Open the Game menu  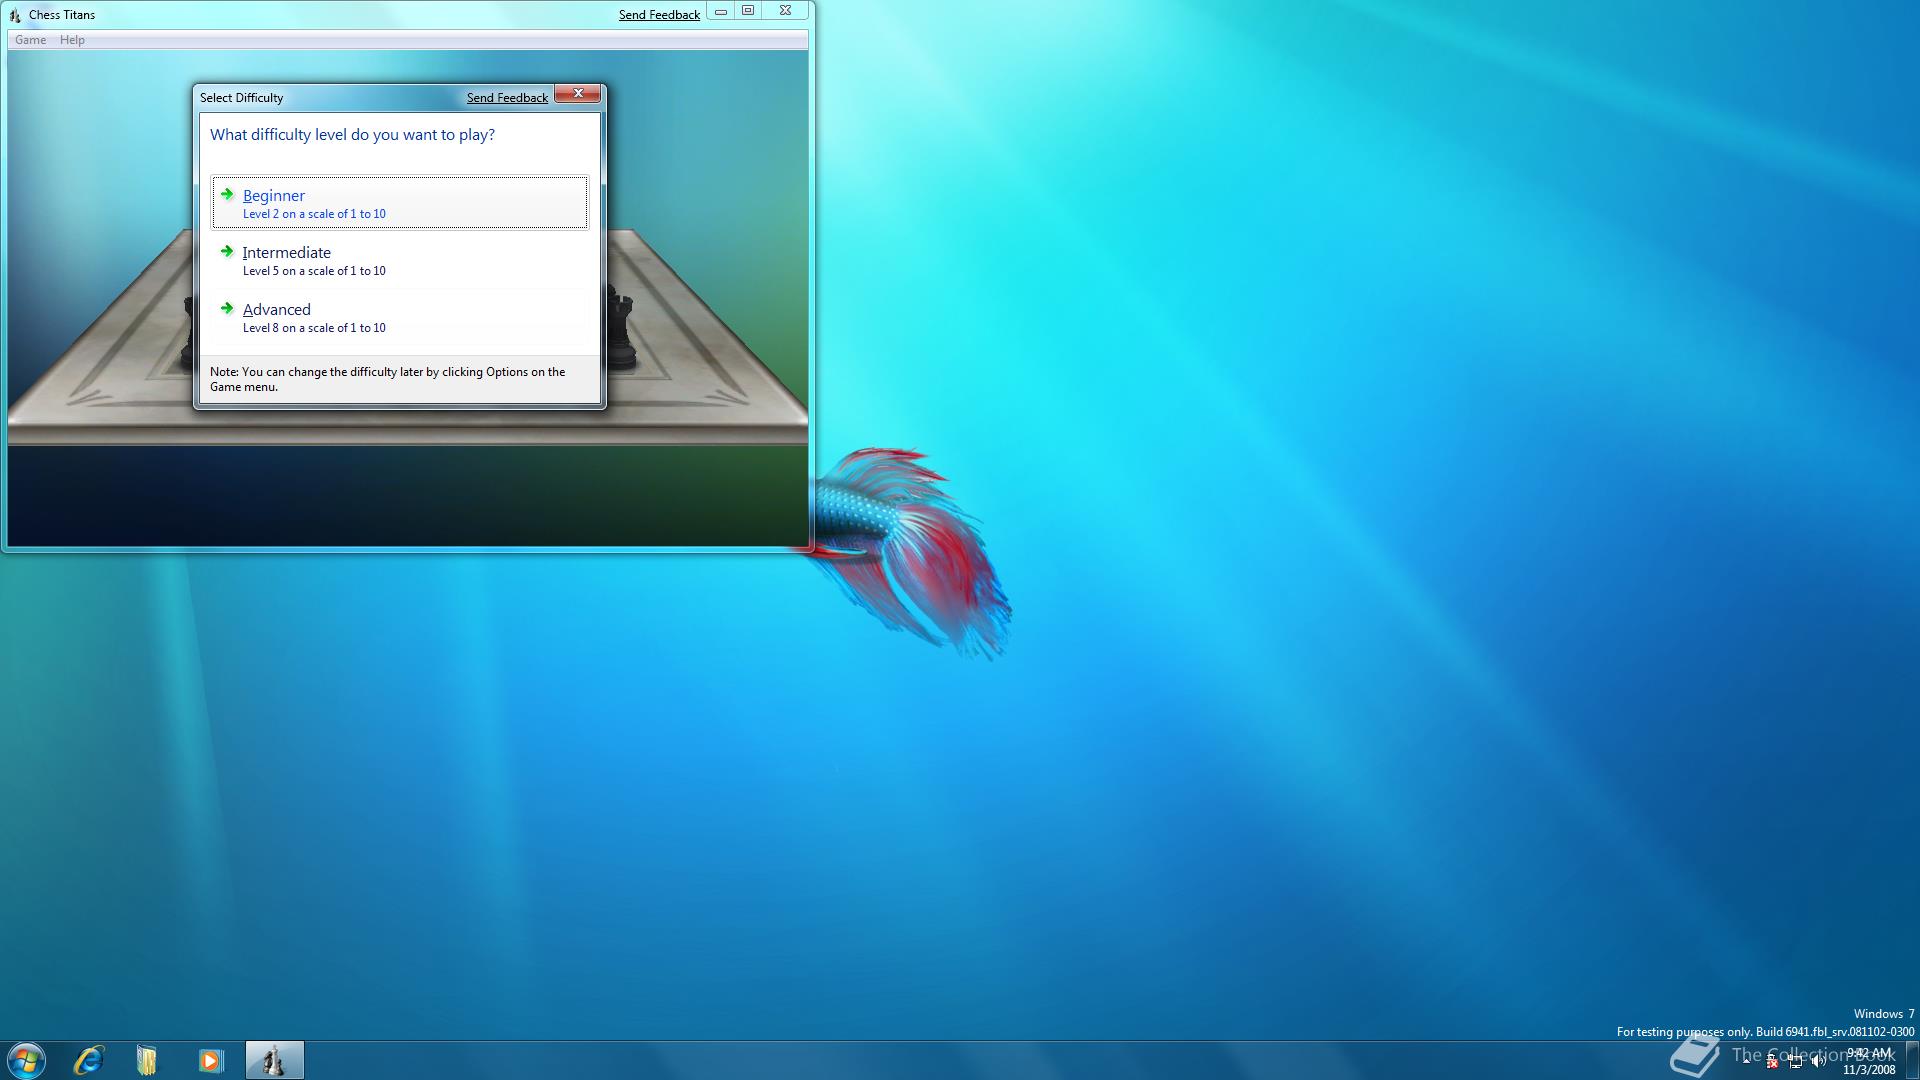pyautogui.click(x=30, y=40)
